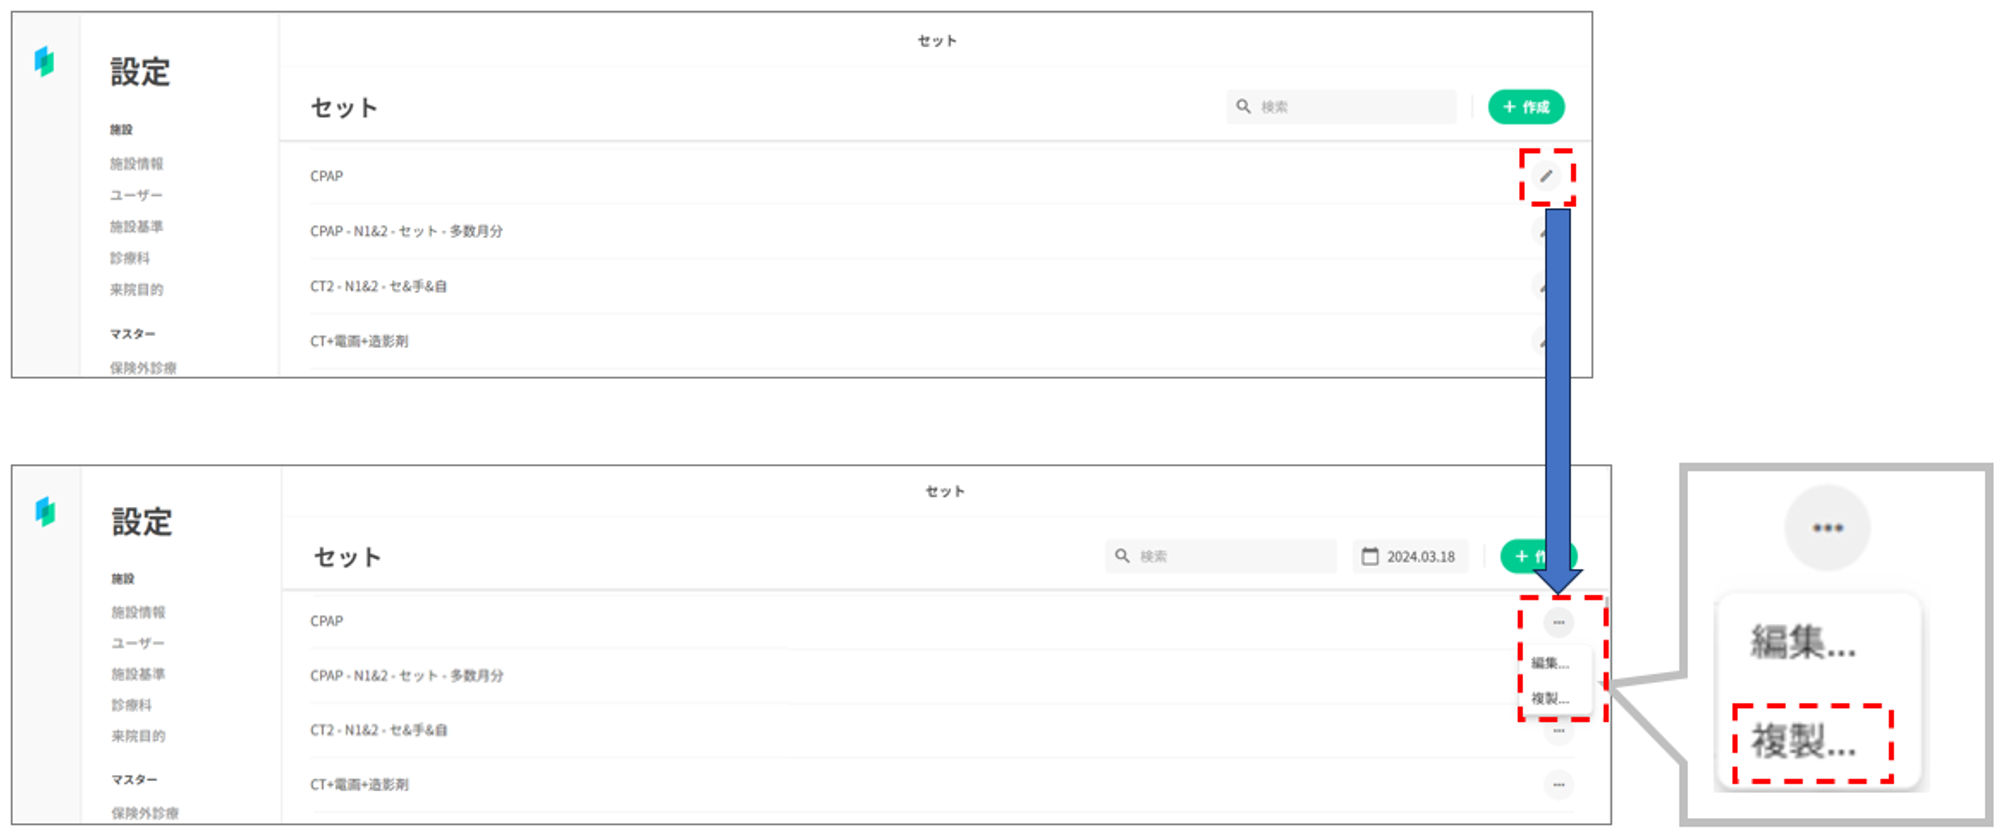
Task: Click the app logo in the top panel
Action: tap(44, 62)
